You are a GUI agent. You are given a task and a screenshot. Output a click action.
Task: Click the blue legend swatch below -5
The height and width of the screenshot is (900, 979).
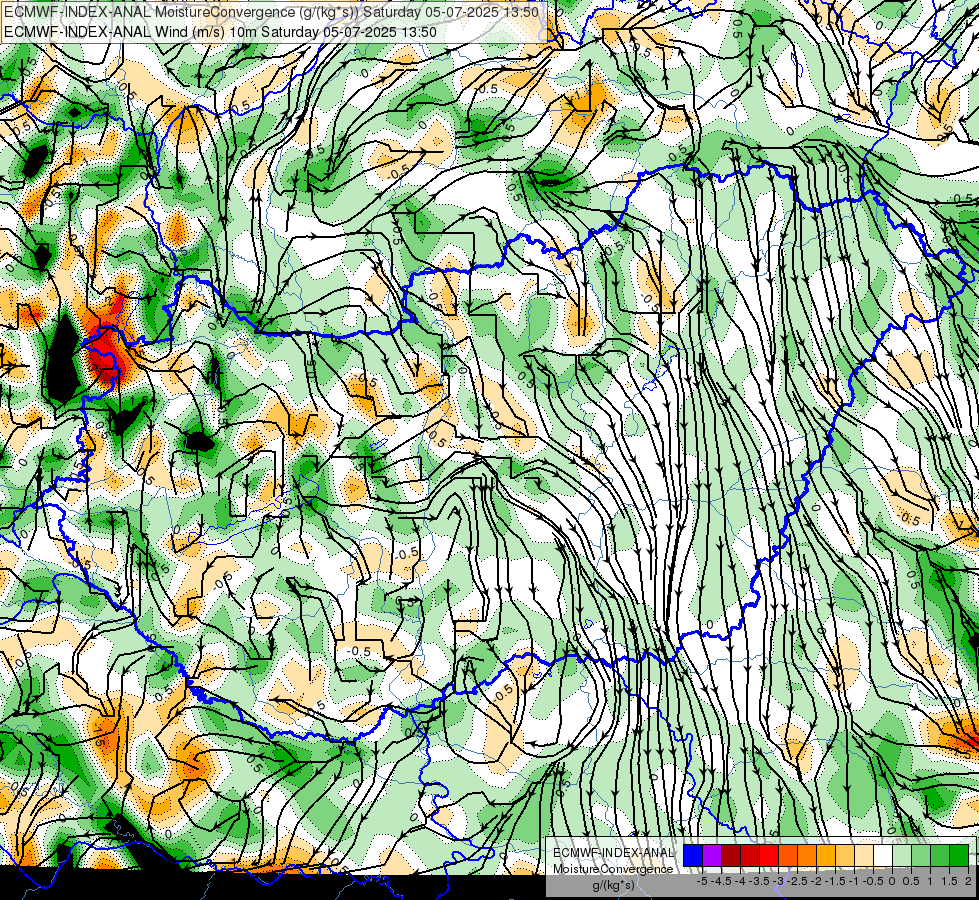[693, 855]
